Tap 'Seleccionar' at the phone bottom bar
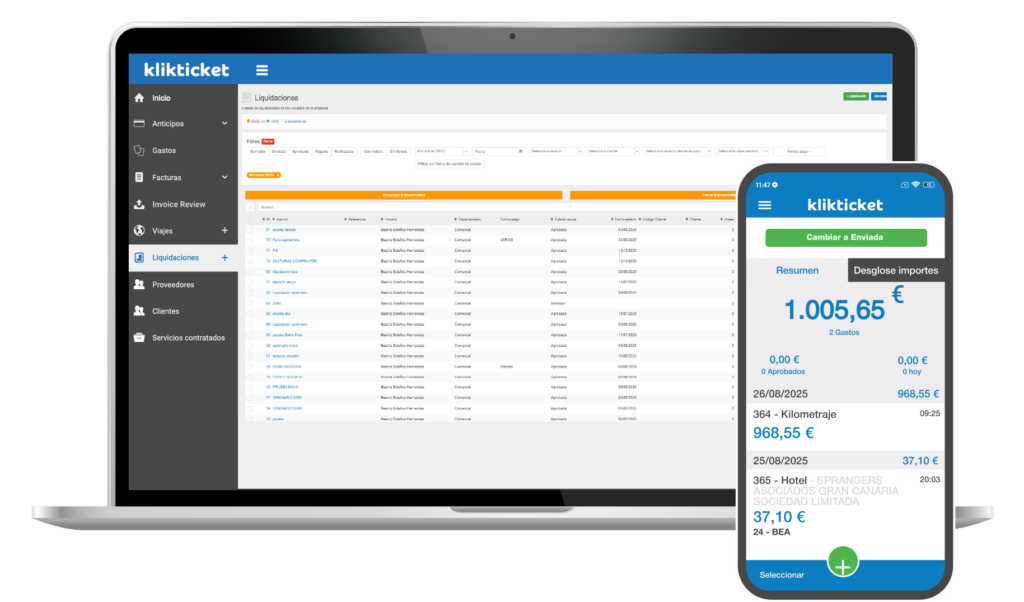 [x=782, y=575]
